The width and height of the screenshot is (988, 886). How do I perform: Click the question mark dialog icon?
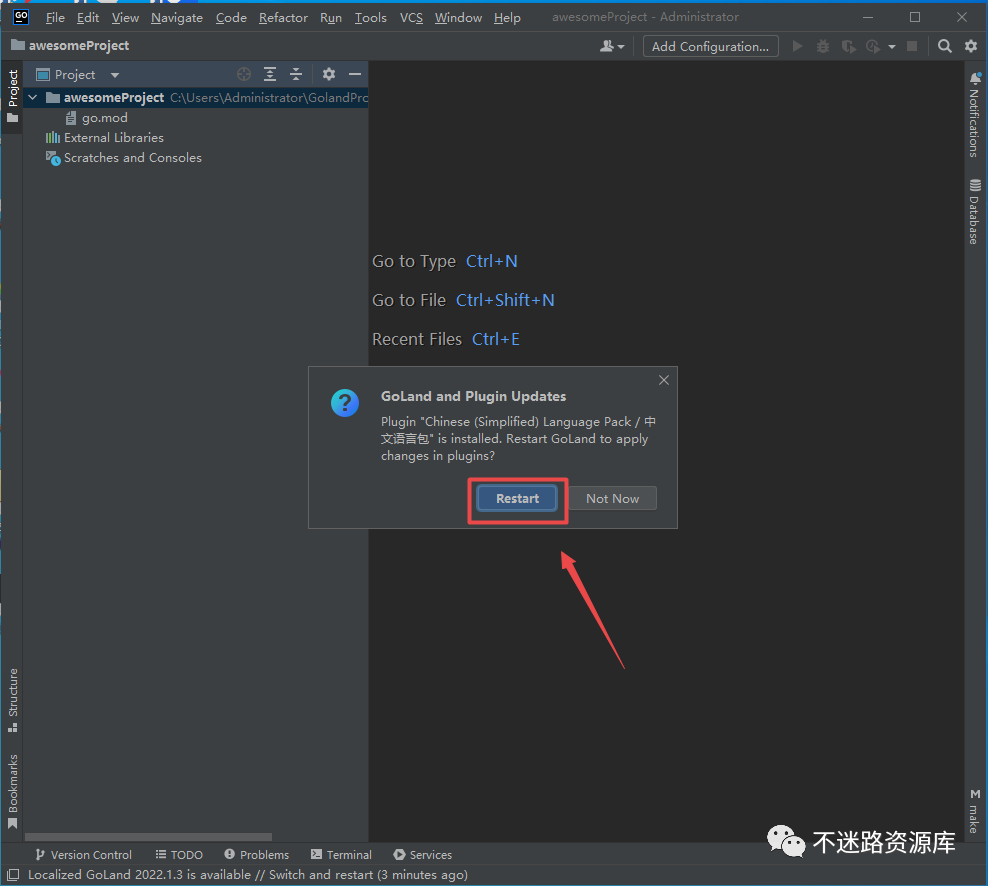click(345, 403)
